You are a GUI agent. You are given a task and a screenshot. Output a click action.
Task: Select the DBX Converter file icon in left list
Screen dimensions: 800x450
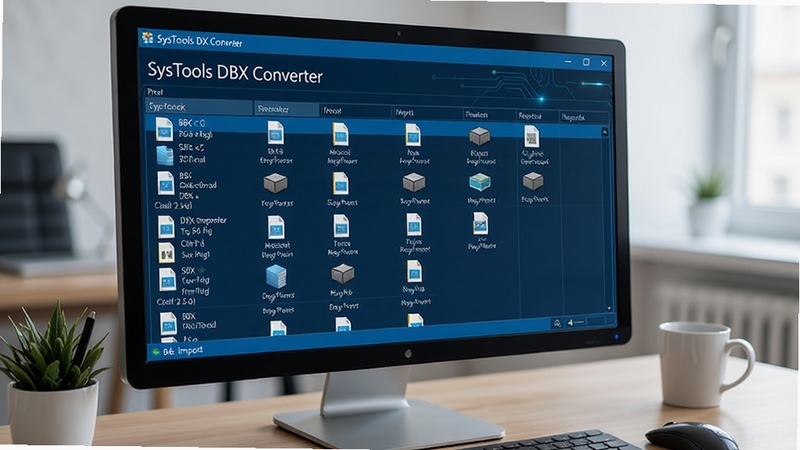(x=166, y=227)
